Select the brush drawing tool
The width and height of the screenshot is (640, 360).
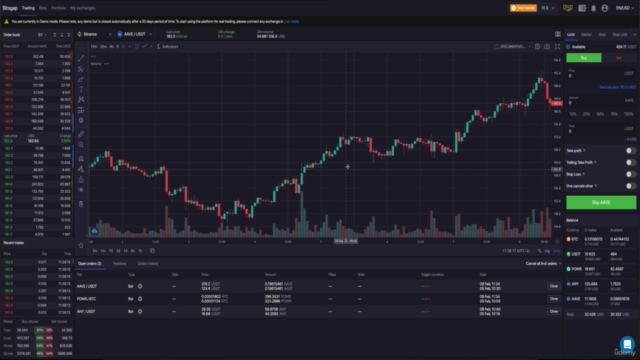[x=81, y=79]
